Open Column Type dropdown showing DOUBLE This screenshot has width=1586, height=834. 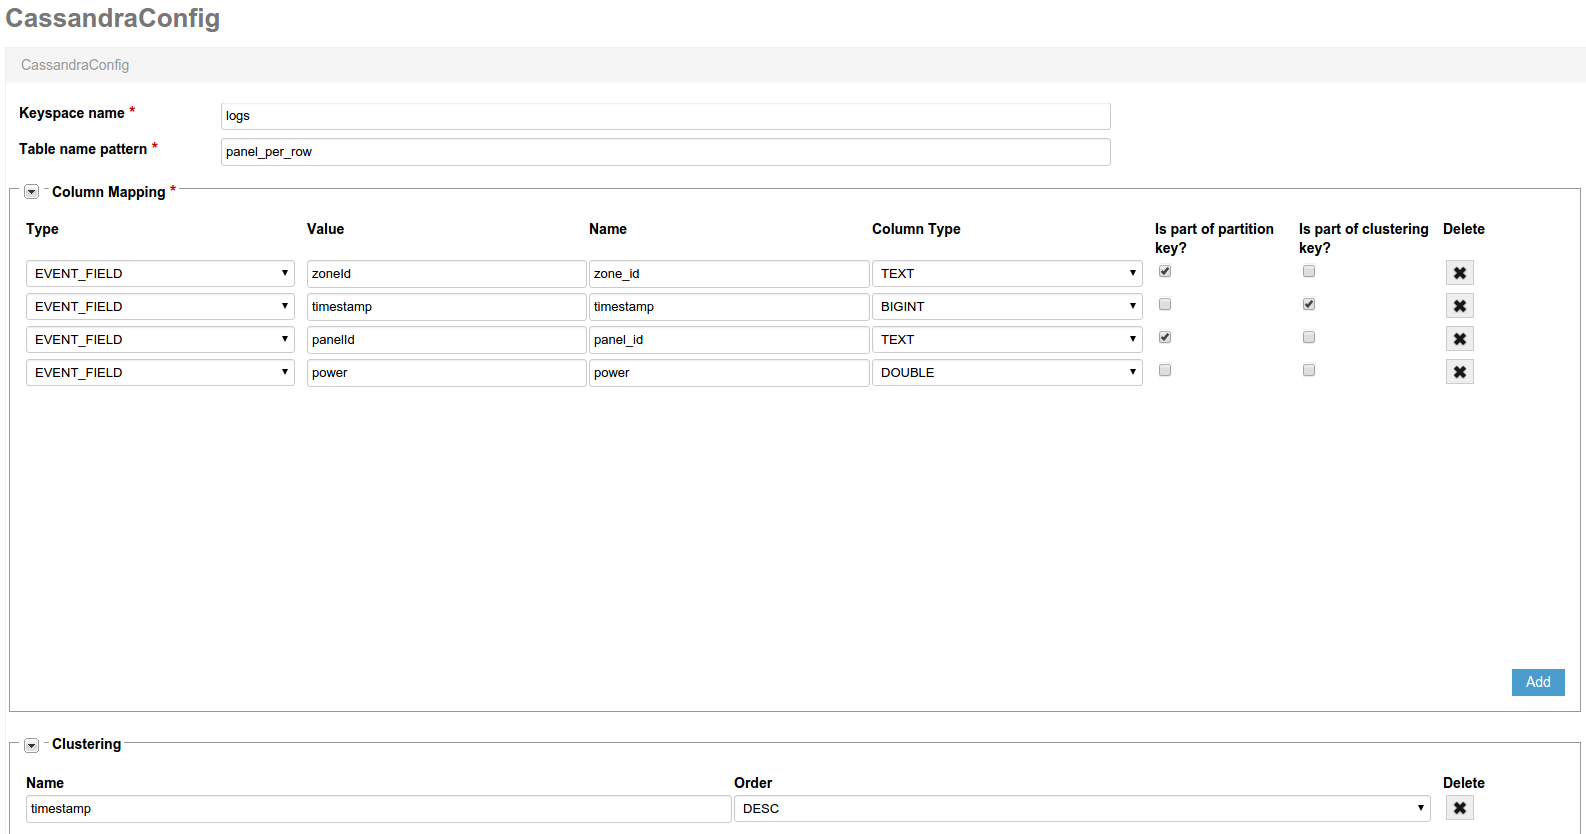coord(1007,372)
